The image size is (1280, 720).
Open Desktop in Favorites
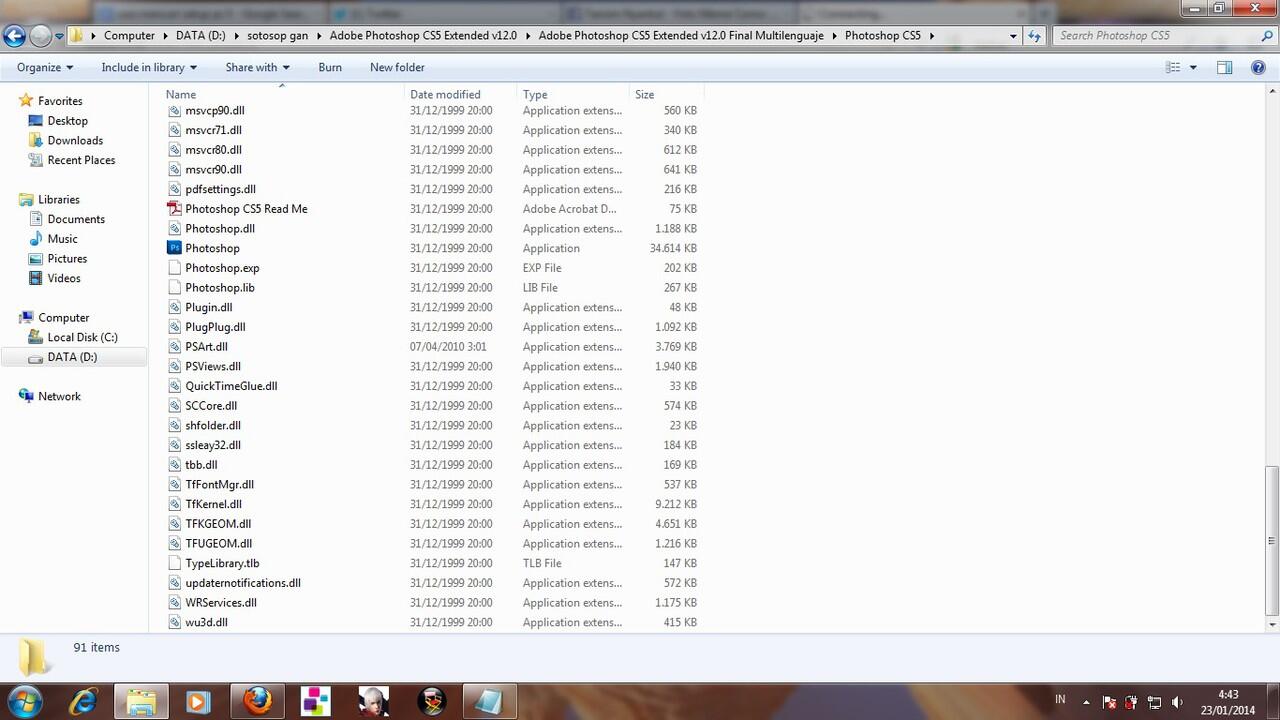pos(67,121)
